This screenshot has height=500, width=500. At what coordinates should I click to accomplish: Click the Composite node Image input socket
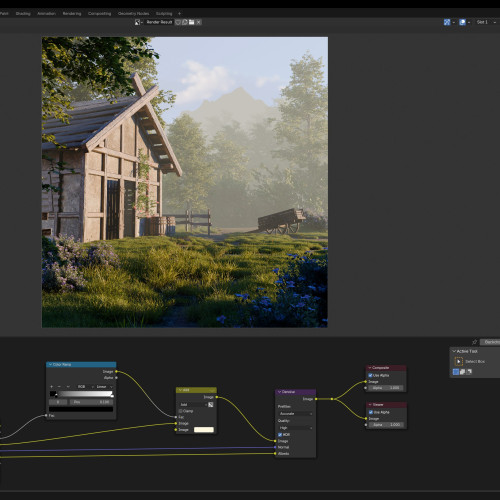366,382
